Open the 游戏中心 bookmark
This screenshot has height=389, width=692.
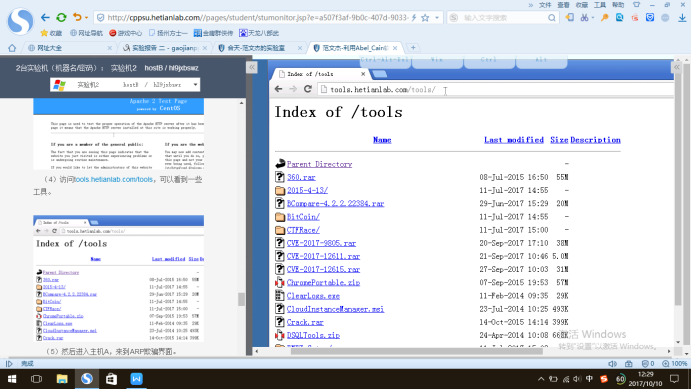(126, 33)
